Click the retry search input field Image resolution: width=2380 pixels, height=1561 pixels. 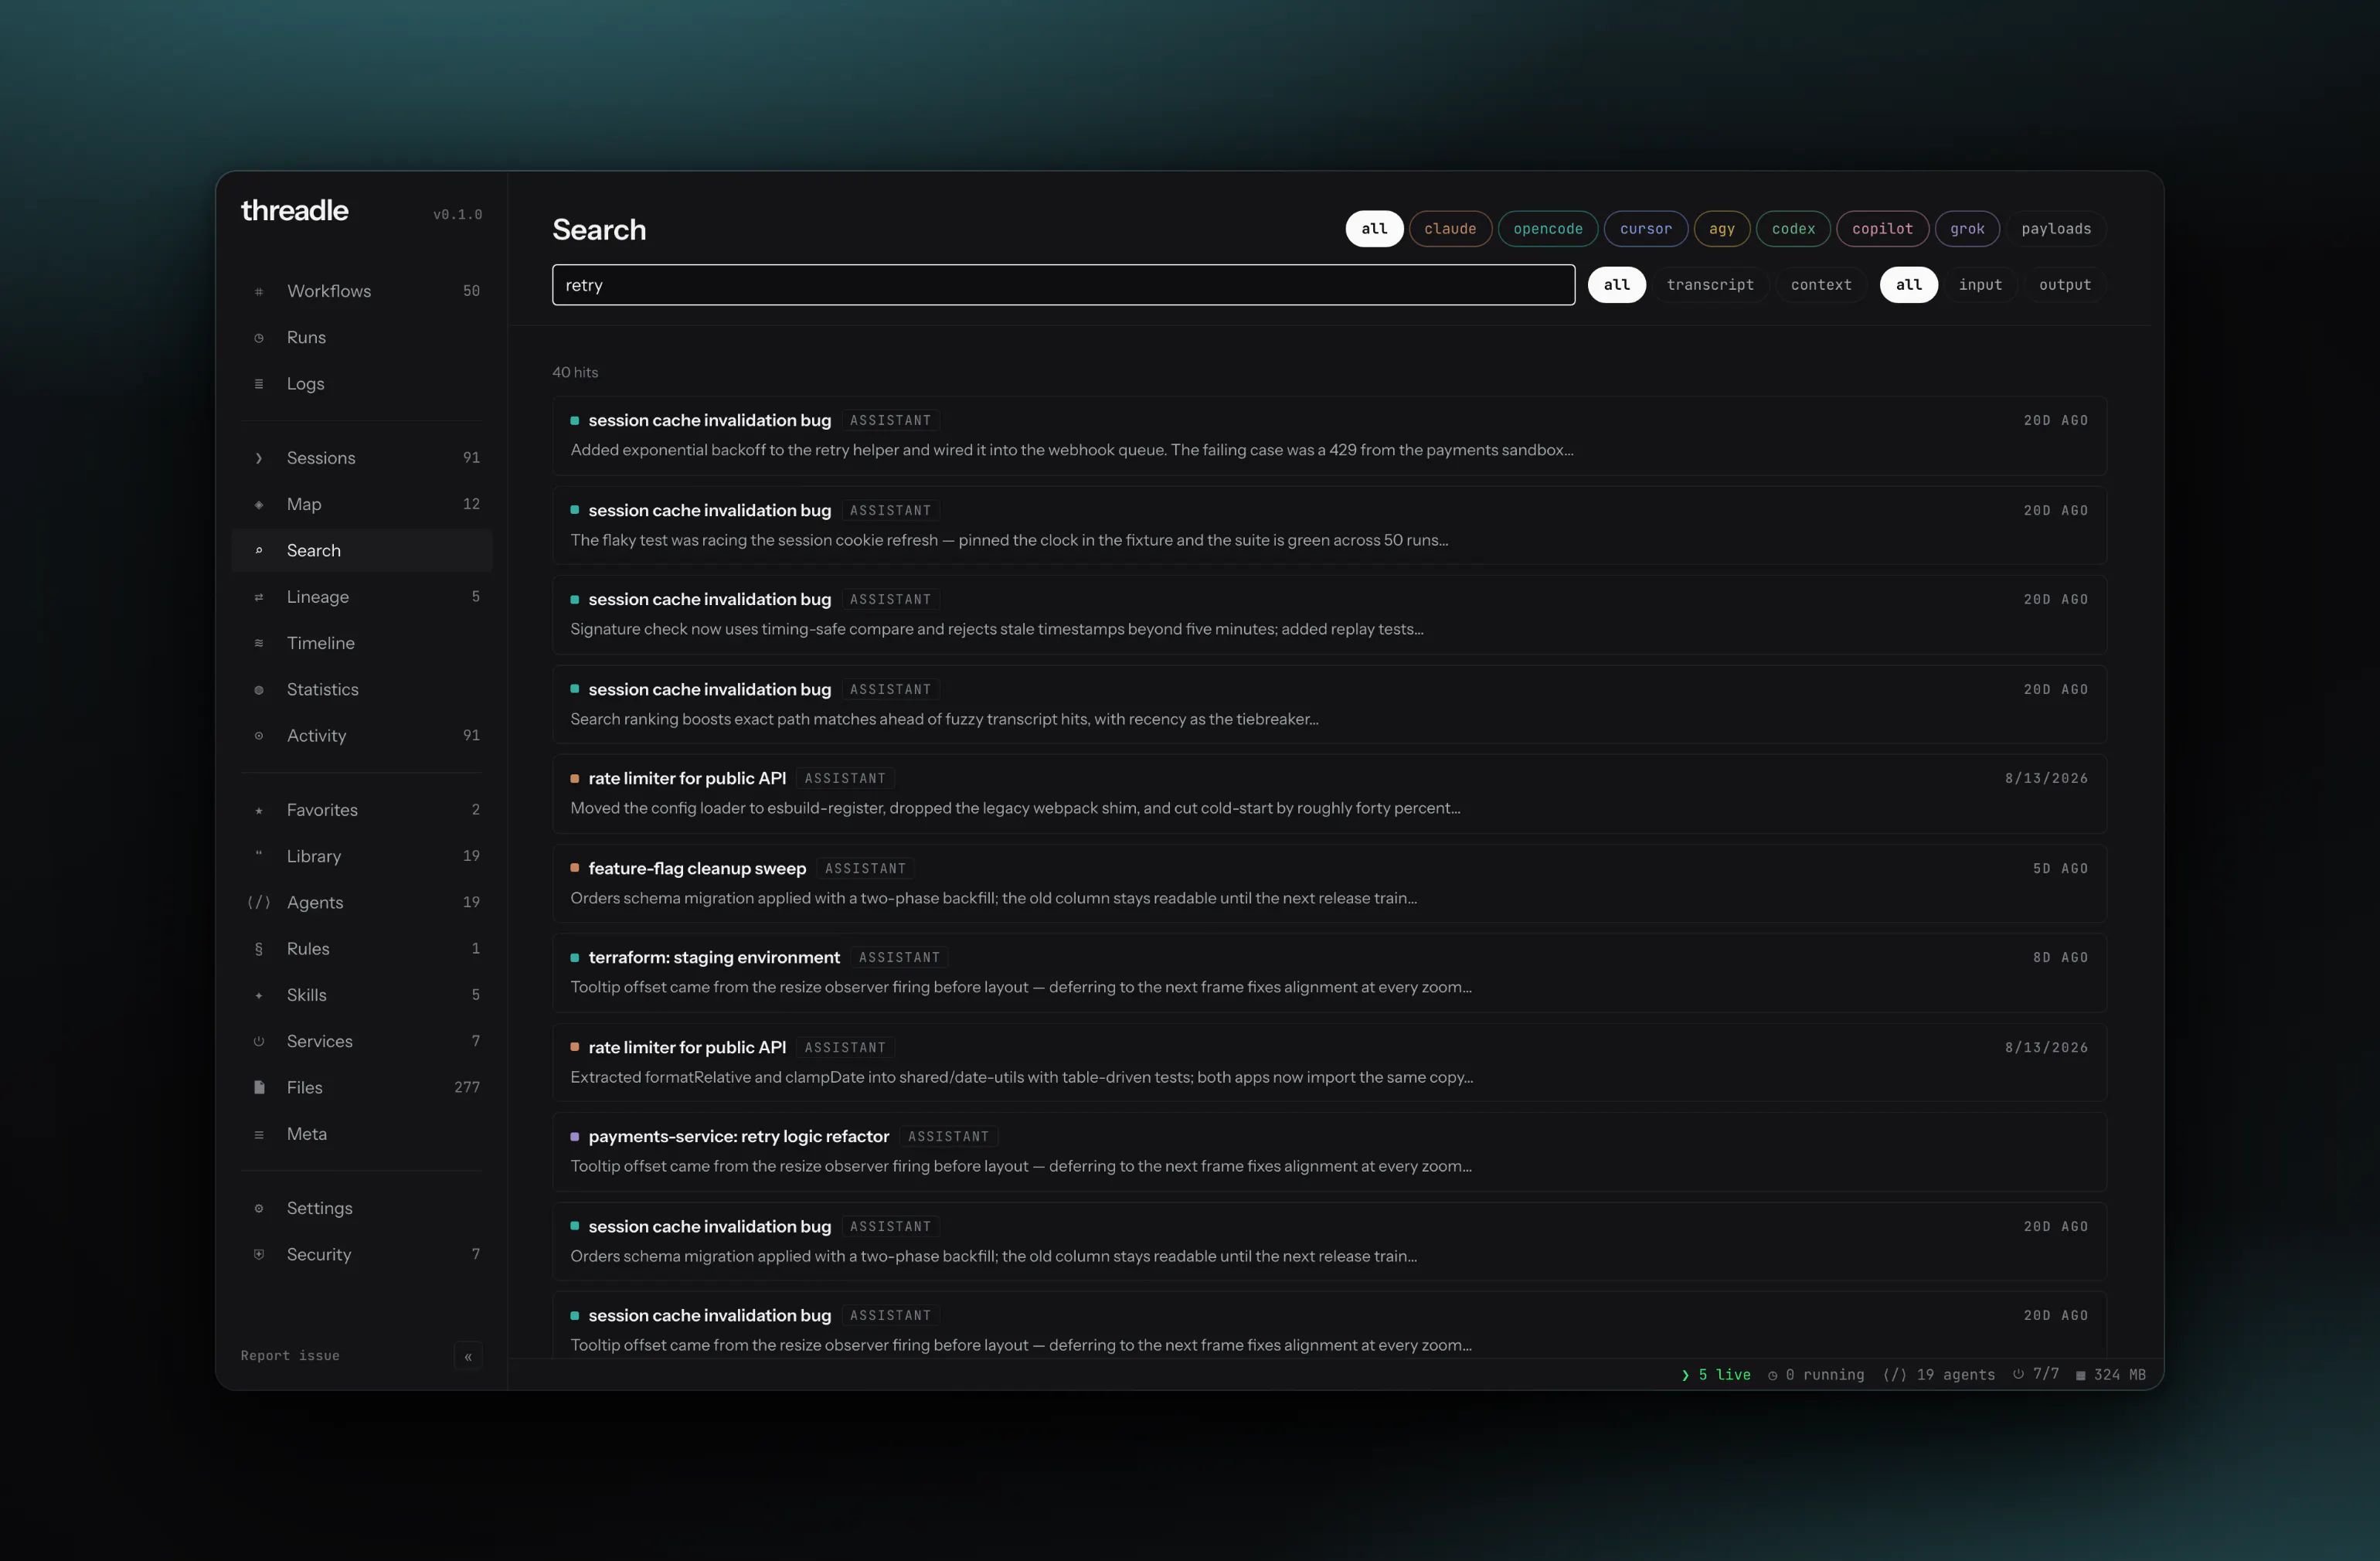(1063, 285)
